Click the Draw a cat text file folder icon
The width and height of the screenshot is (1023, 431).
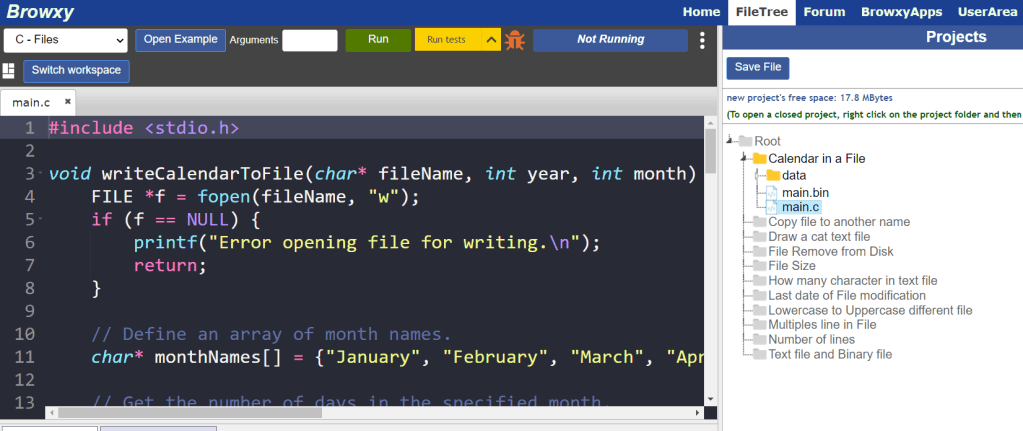click(x=759, y=237)
